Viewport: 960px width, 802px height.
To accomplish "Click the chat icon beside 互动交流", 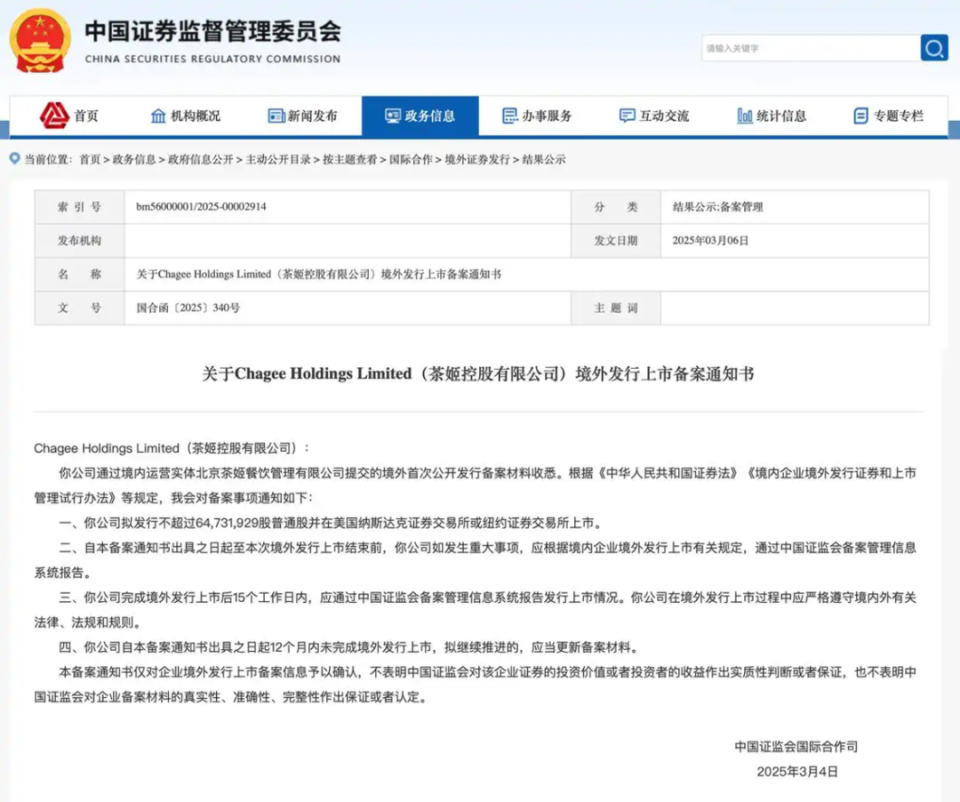I will [627, 116].
